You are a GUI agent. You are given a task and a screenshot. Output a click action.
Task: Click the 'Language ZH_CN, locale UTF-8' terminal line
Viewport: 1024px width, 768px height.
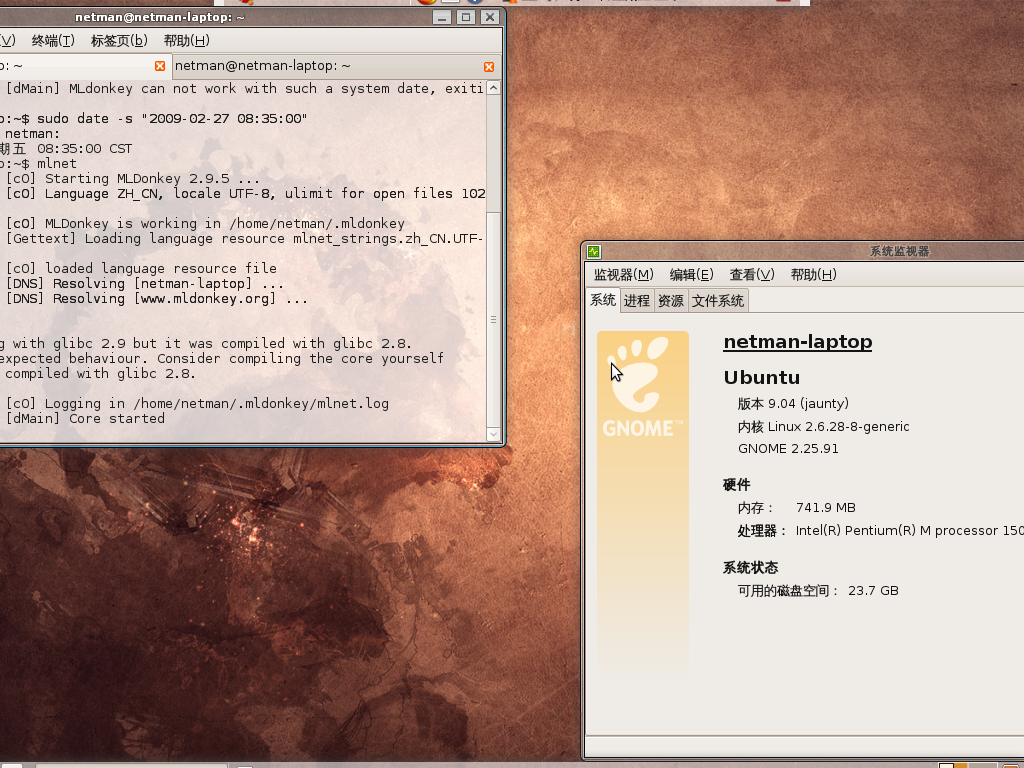point(246,194)
